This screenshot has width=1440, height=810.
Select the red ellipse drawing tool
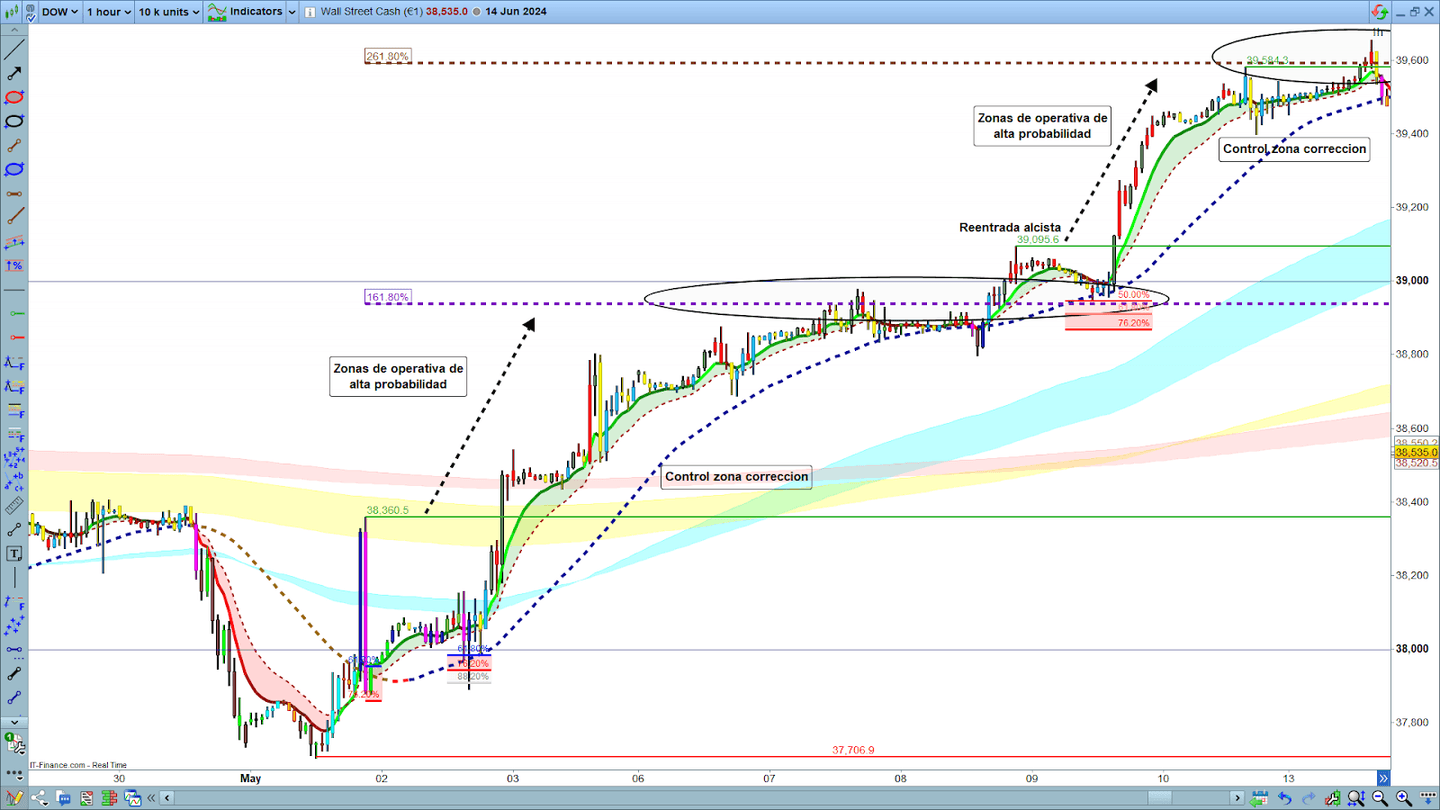click(x=14, y=97)
